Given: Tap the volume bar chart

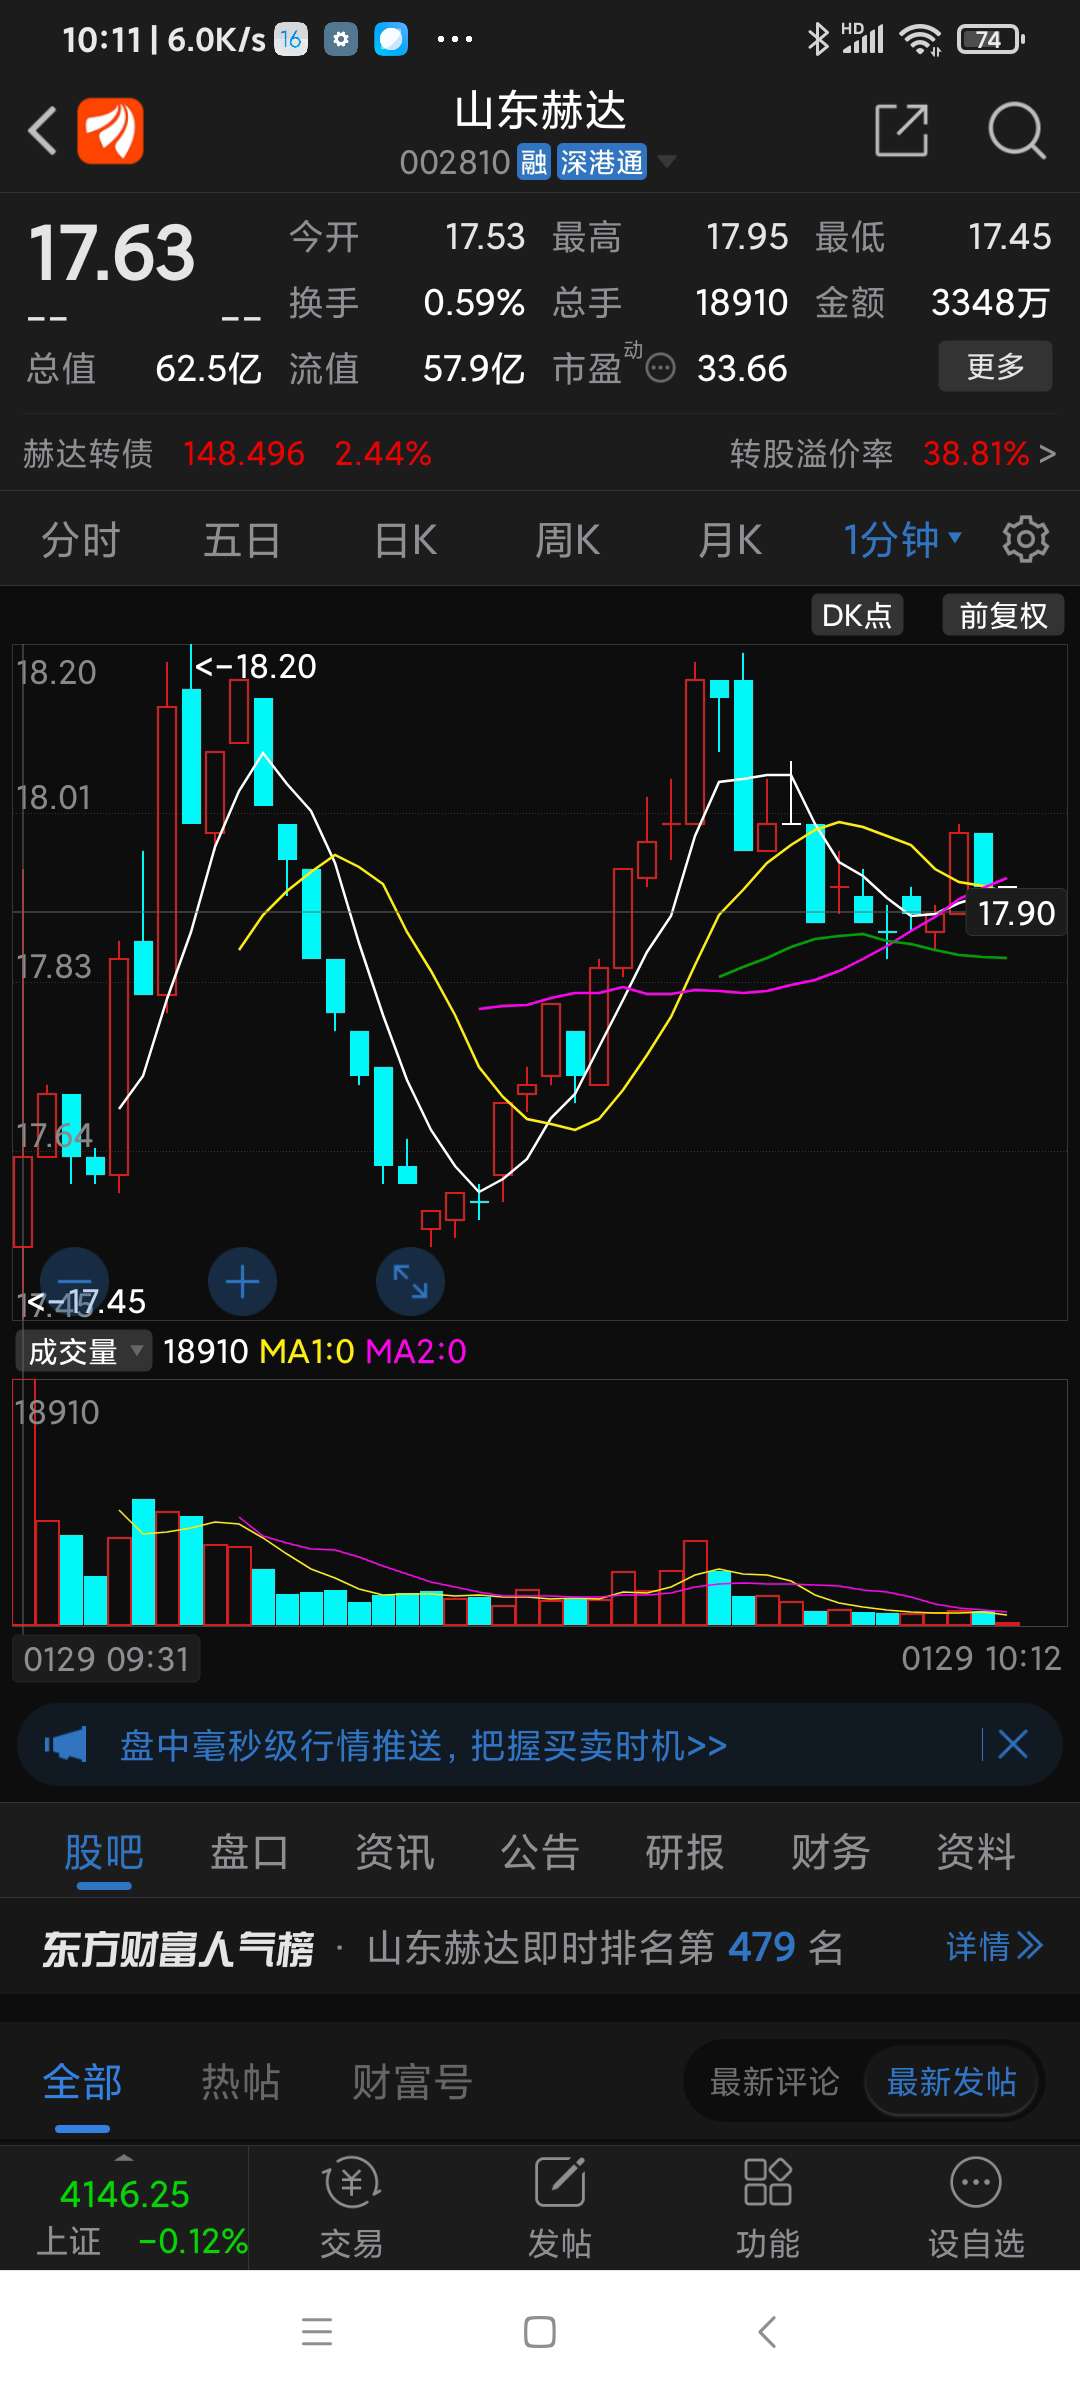Looking at the screenshot, I should click(540, 1503).
